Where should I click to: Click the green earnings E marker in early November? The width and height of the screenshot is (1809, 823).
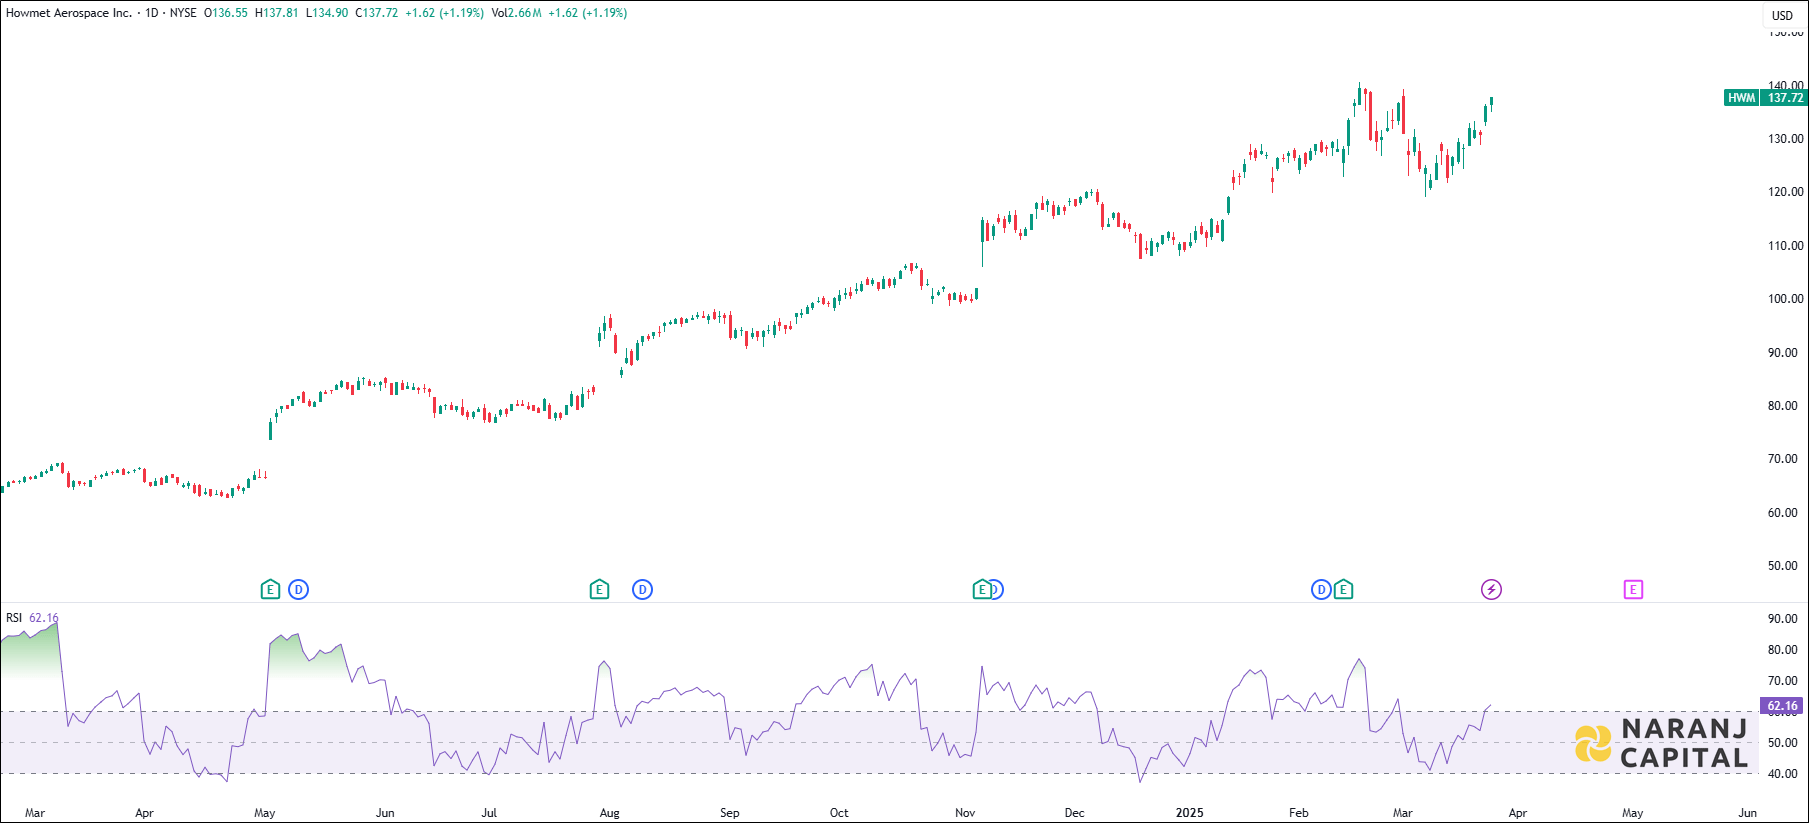982,589
